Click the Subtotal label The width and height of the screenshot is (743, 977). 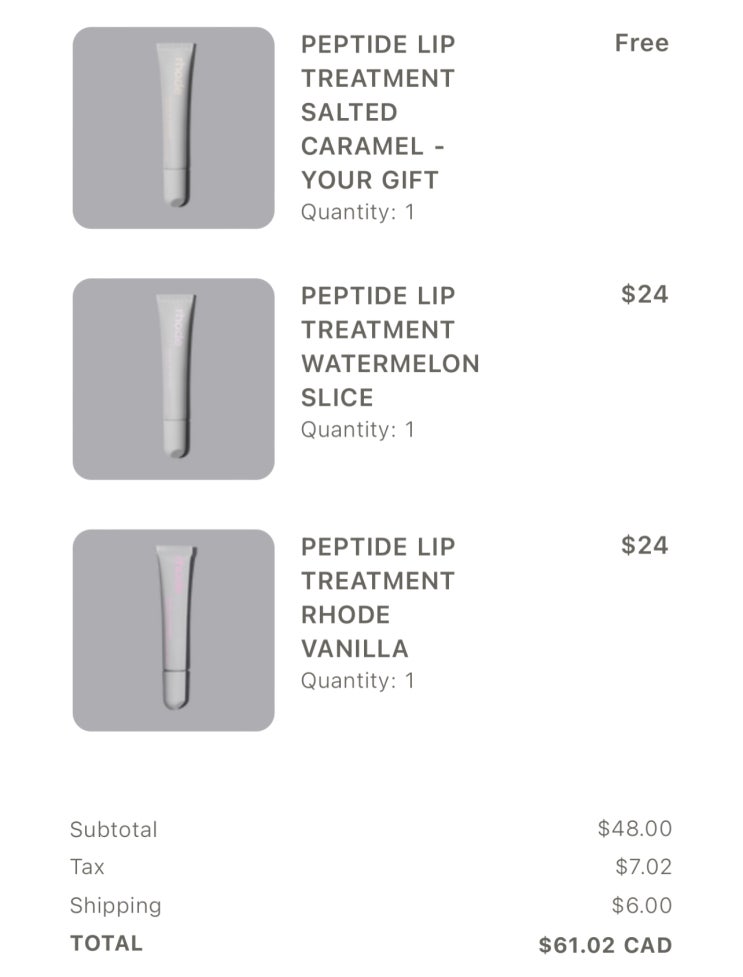[113, 829]
